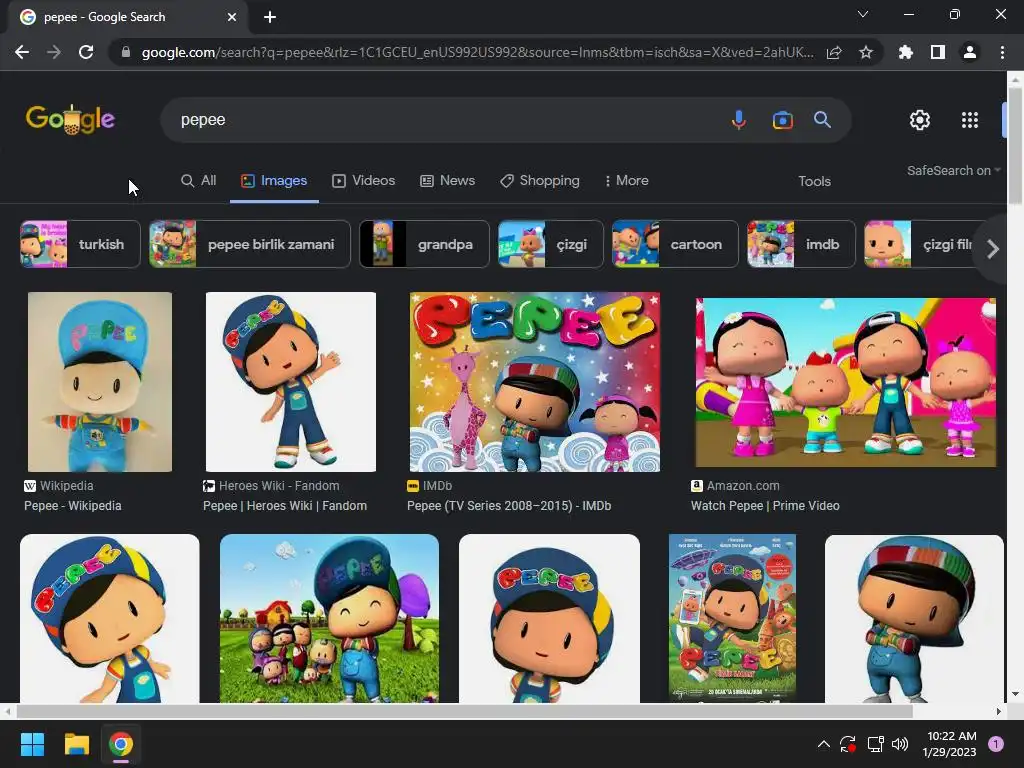This screenshot has height=768, width=1024.
Task: Open Chrome profile avatar menu
Action: click(x=970, y=52)
